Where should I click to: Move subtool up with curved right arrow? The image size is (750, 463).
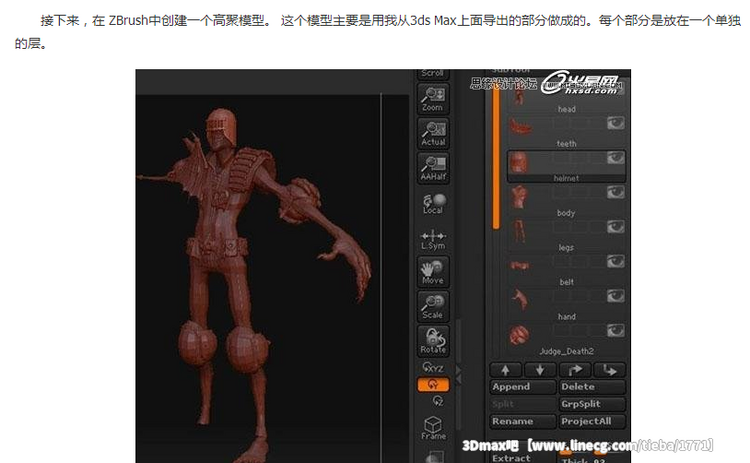(575, 370)
